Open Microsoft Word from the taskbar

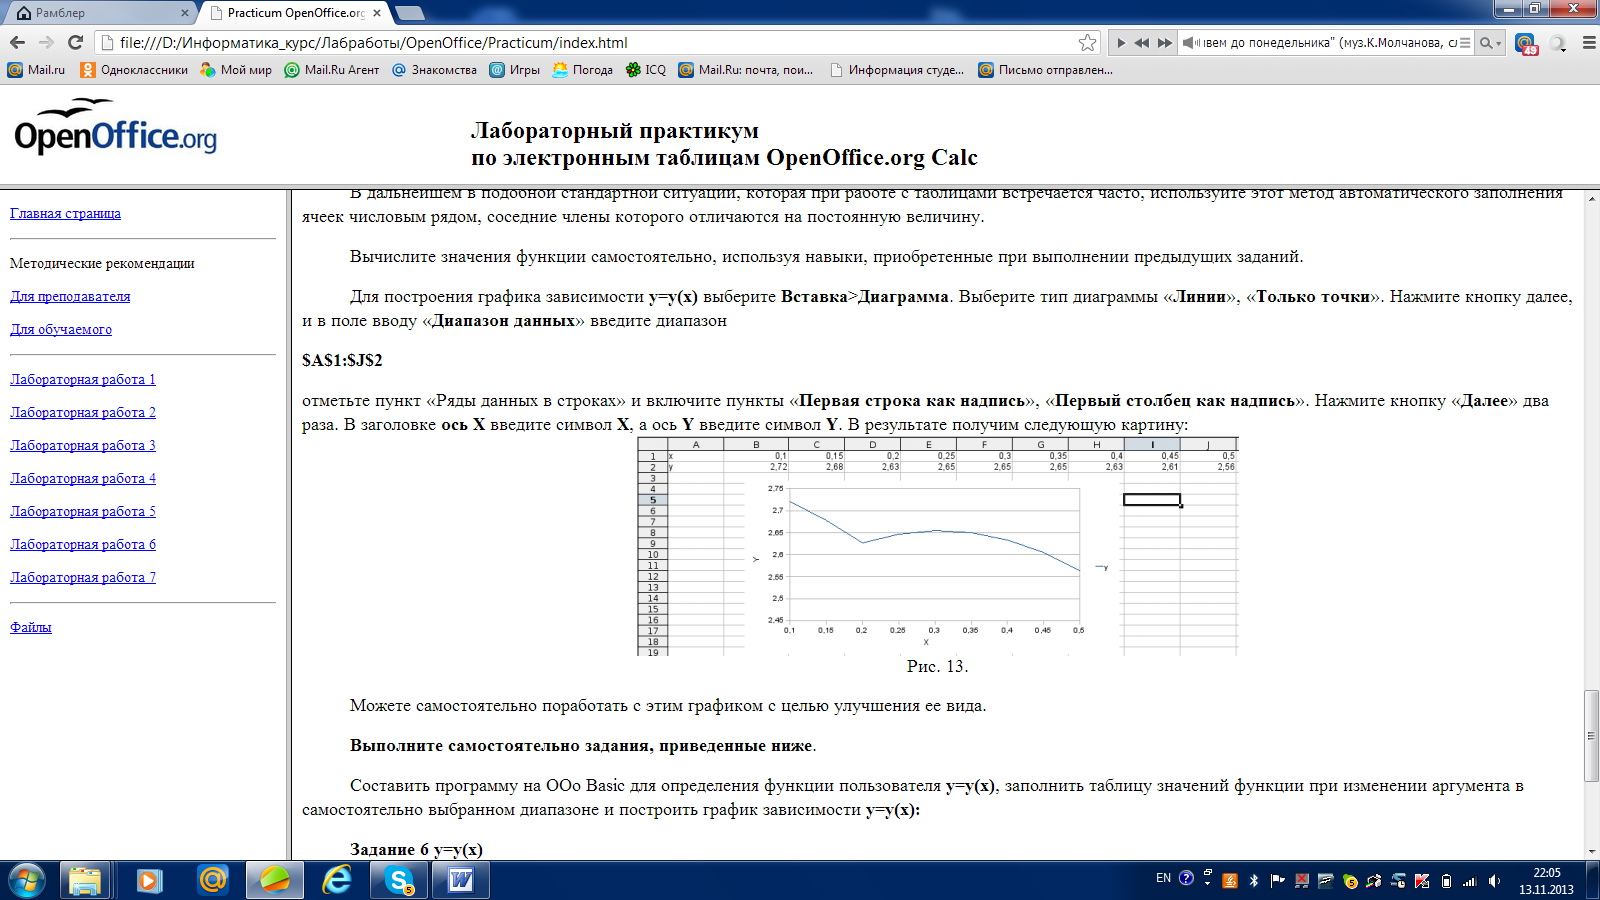(461, 881)
